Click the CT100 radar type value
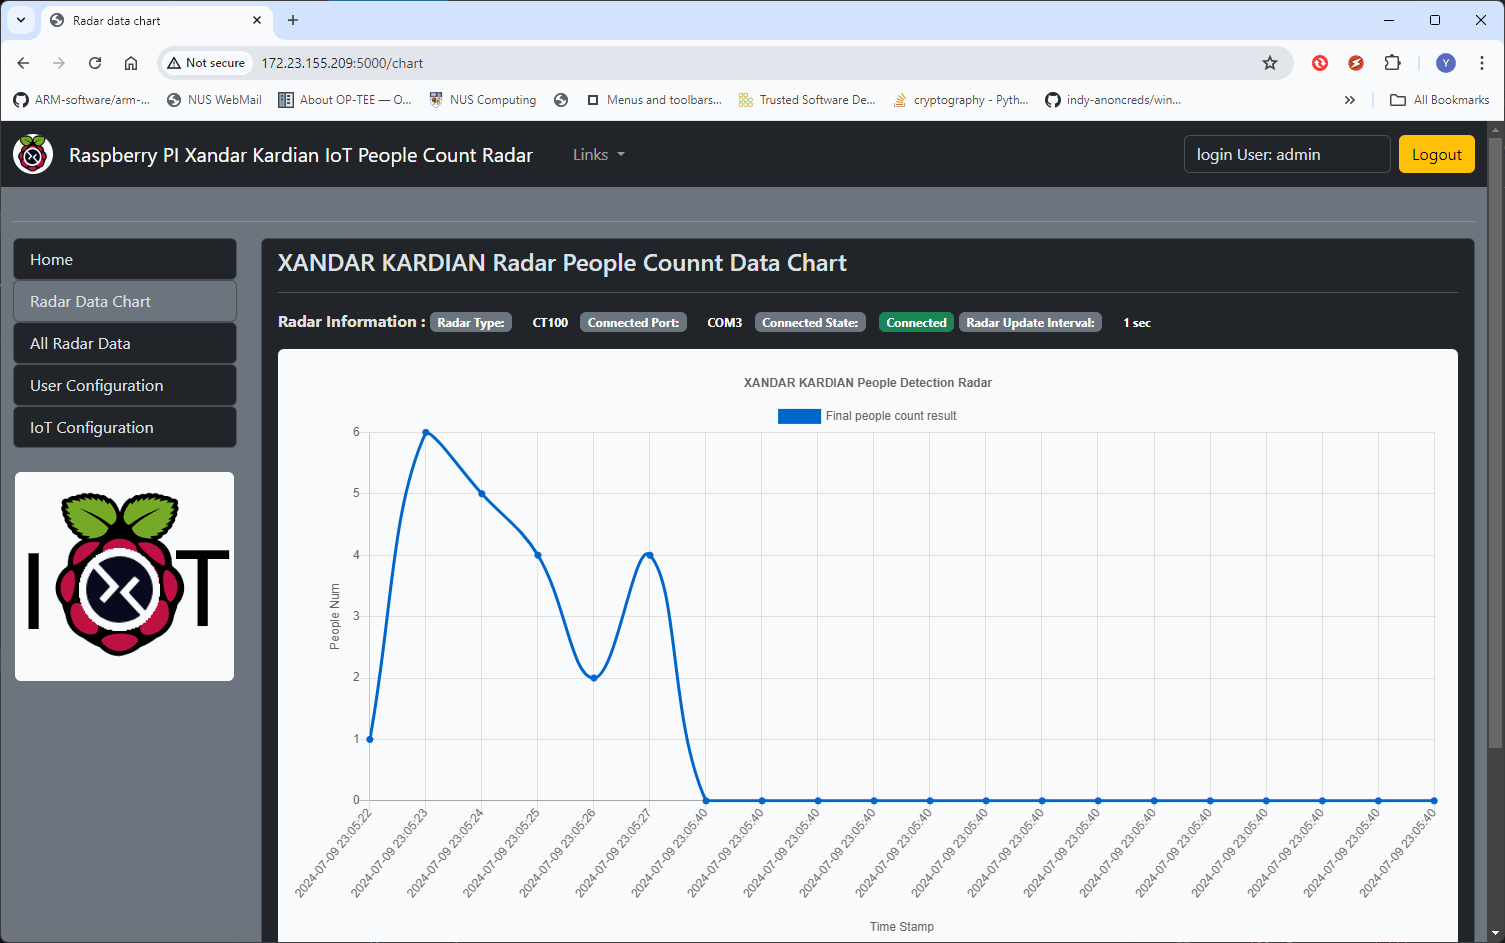The width and height of the screenshot is (1505, 943). (x=550, y=322)
